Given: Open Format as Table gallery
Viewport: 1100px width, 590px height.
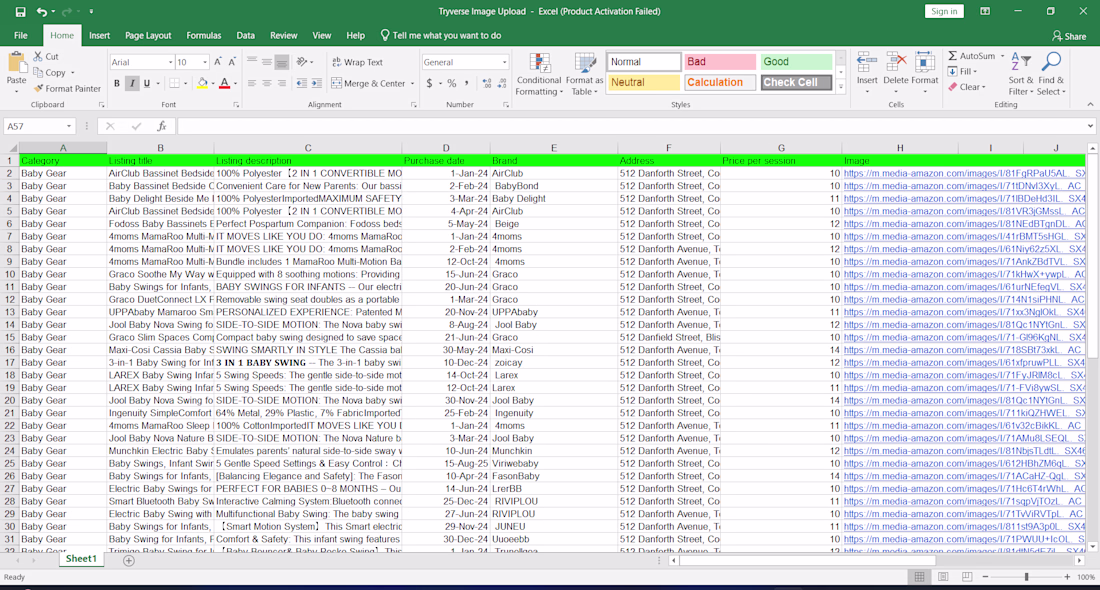Looking at the screenshot, I should coord(584,74).
